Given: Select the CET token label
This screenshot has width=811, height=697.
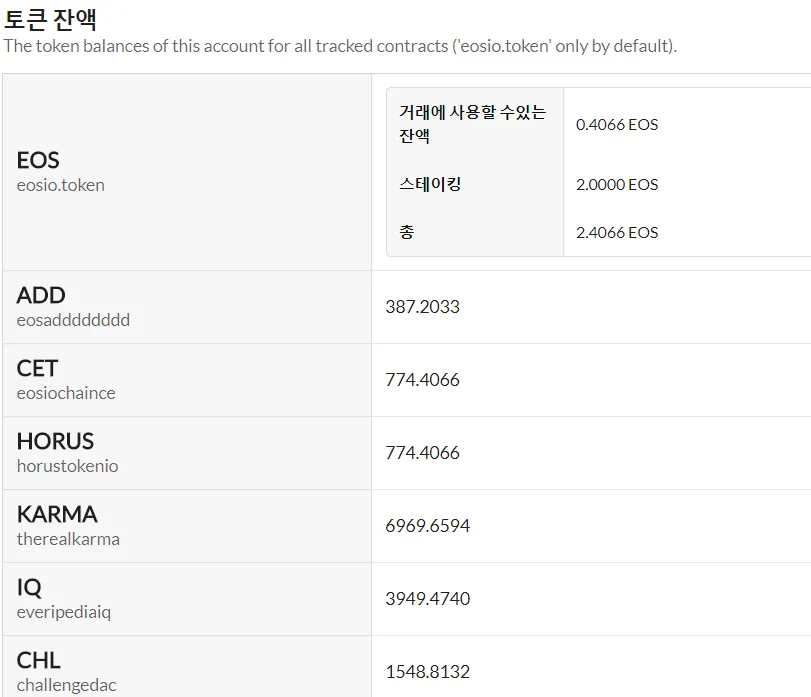Looking at the screenshot, I should [x=37, y=369].
